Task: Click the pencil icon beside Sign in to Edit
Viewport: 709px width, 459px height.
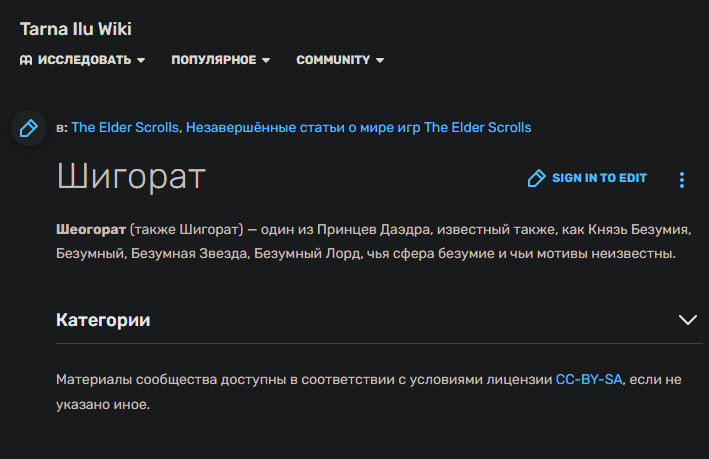Action: 537,178
